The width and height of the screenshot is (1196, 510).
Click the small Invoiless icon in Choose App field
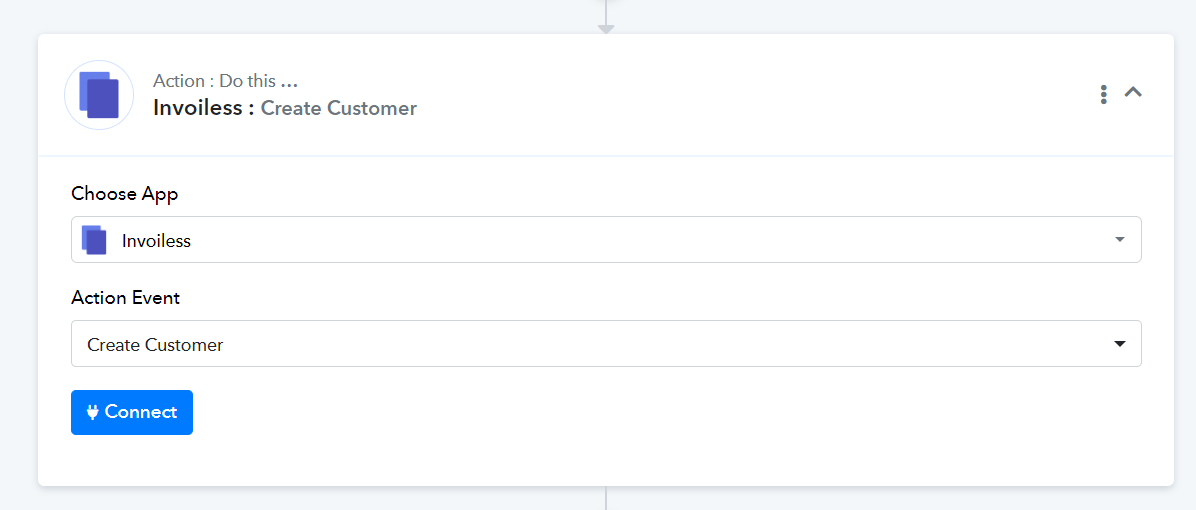click(94, 240)
